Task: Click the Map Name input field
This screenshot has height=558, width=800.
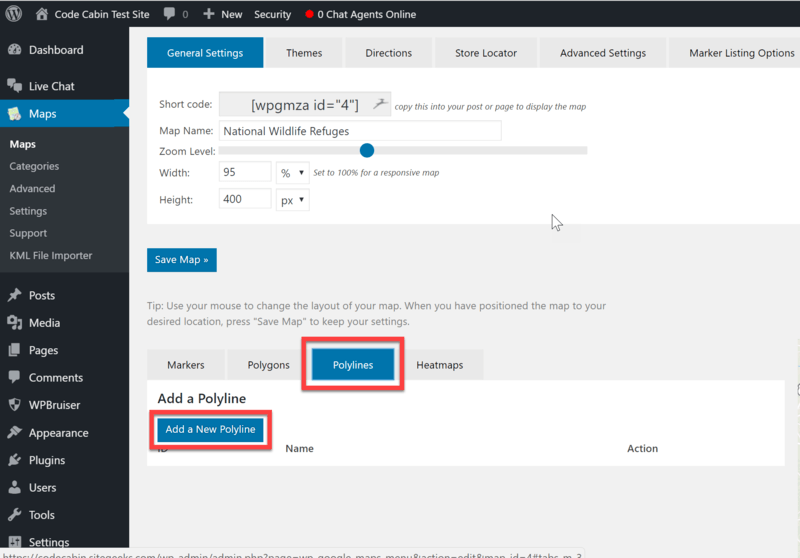Action: pos(360,131)
